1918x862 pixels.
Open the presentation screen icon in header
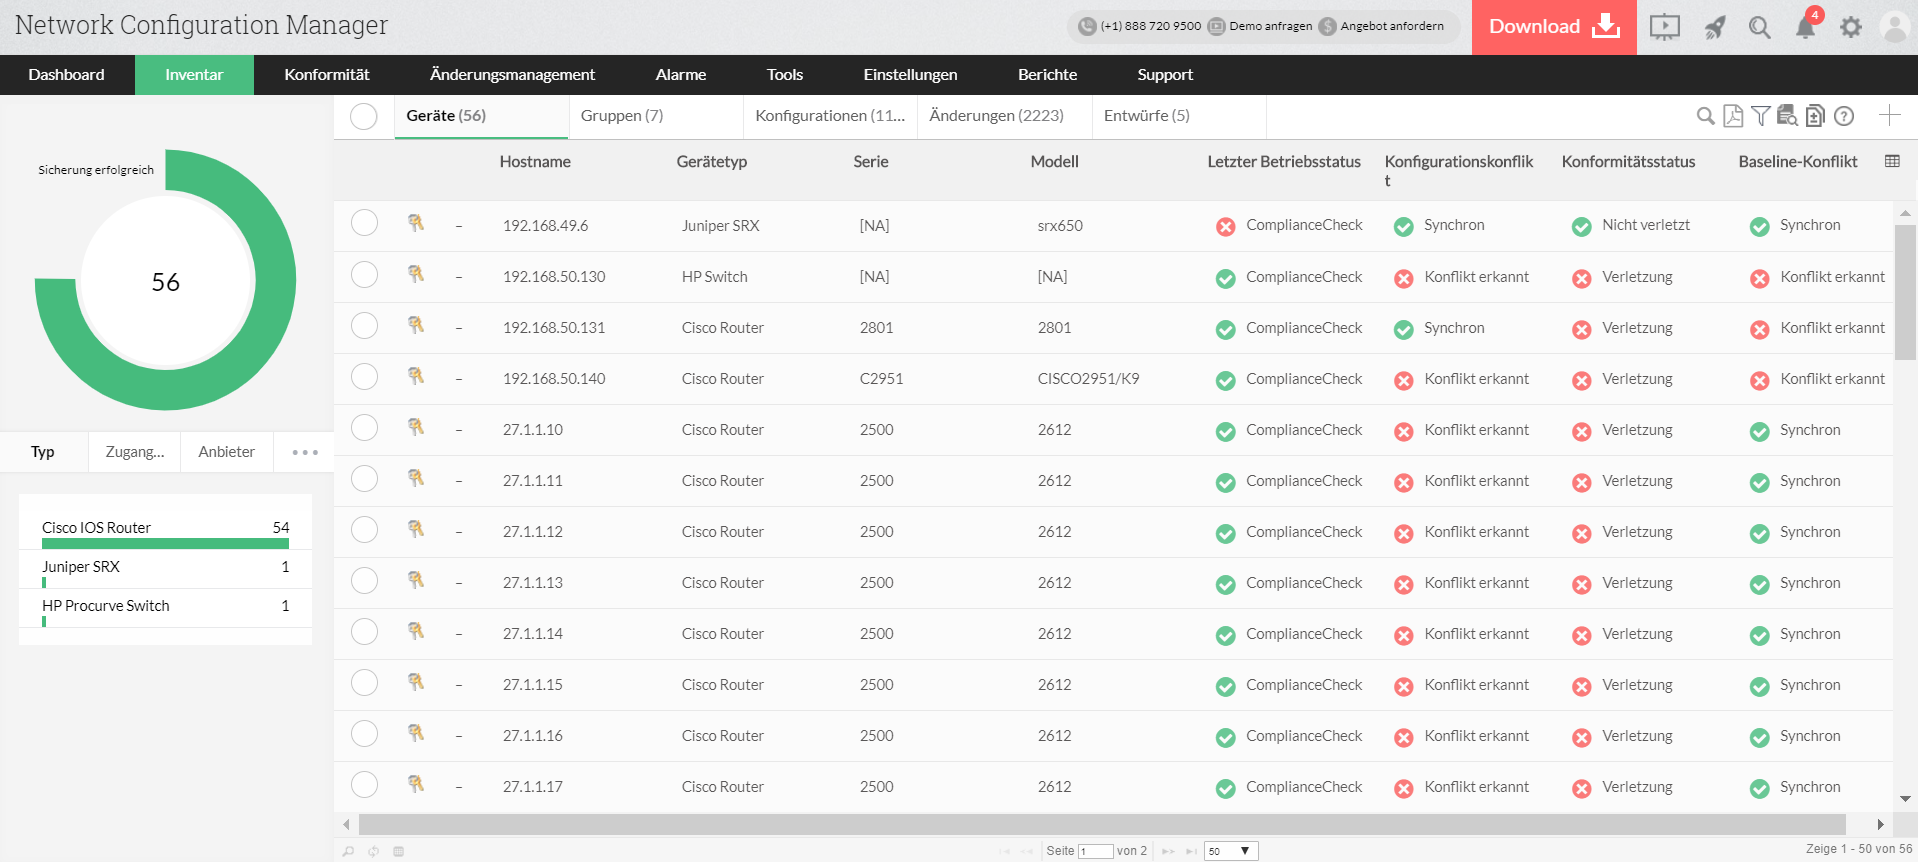coord(1664,27)
